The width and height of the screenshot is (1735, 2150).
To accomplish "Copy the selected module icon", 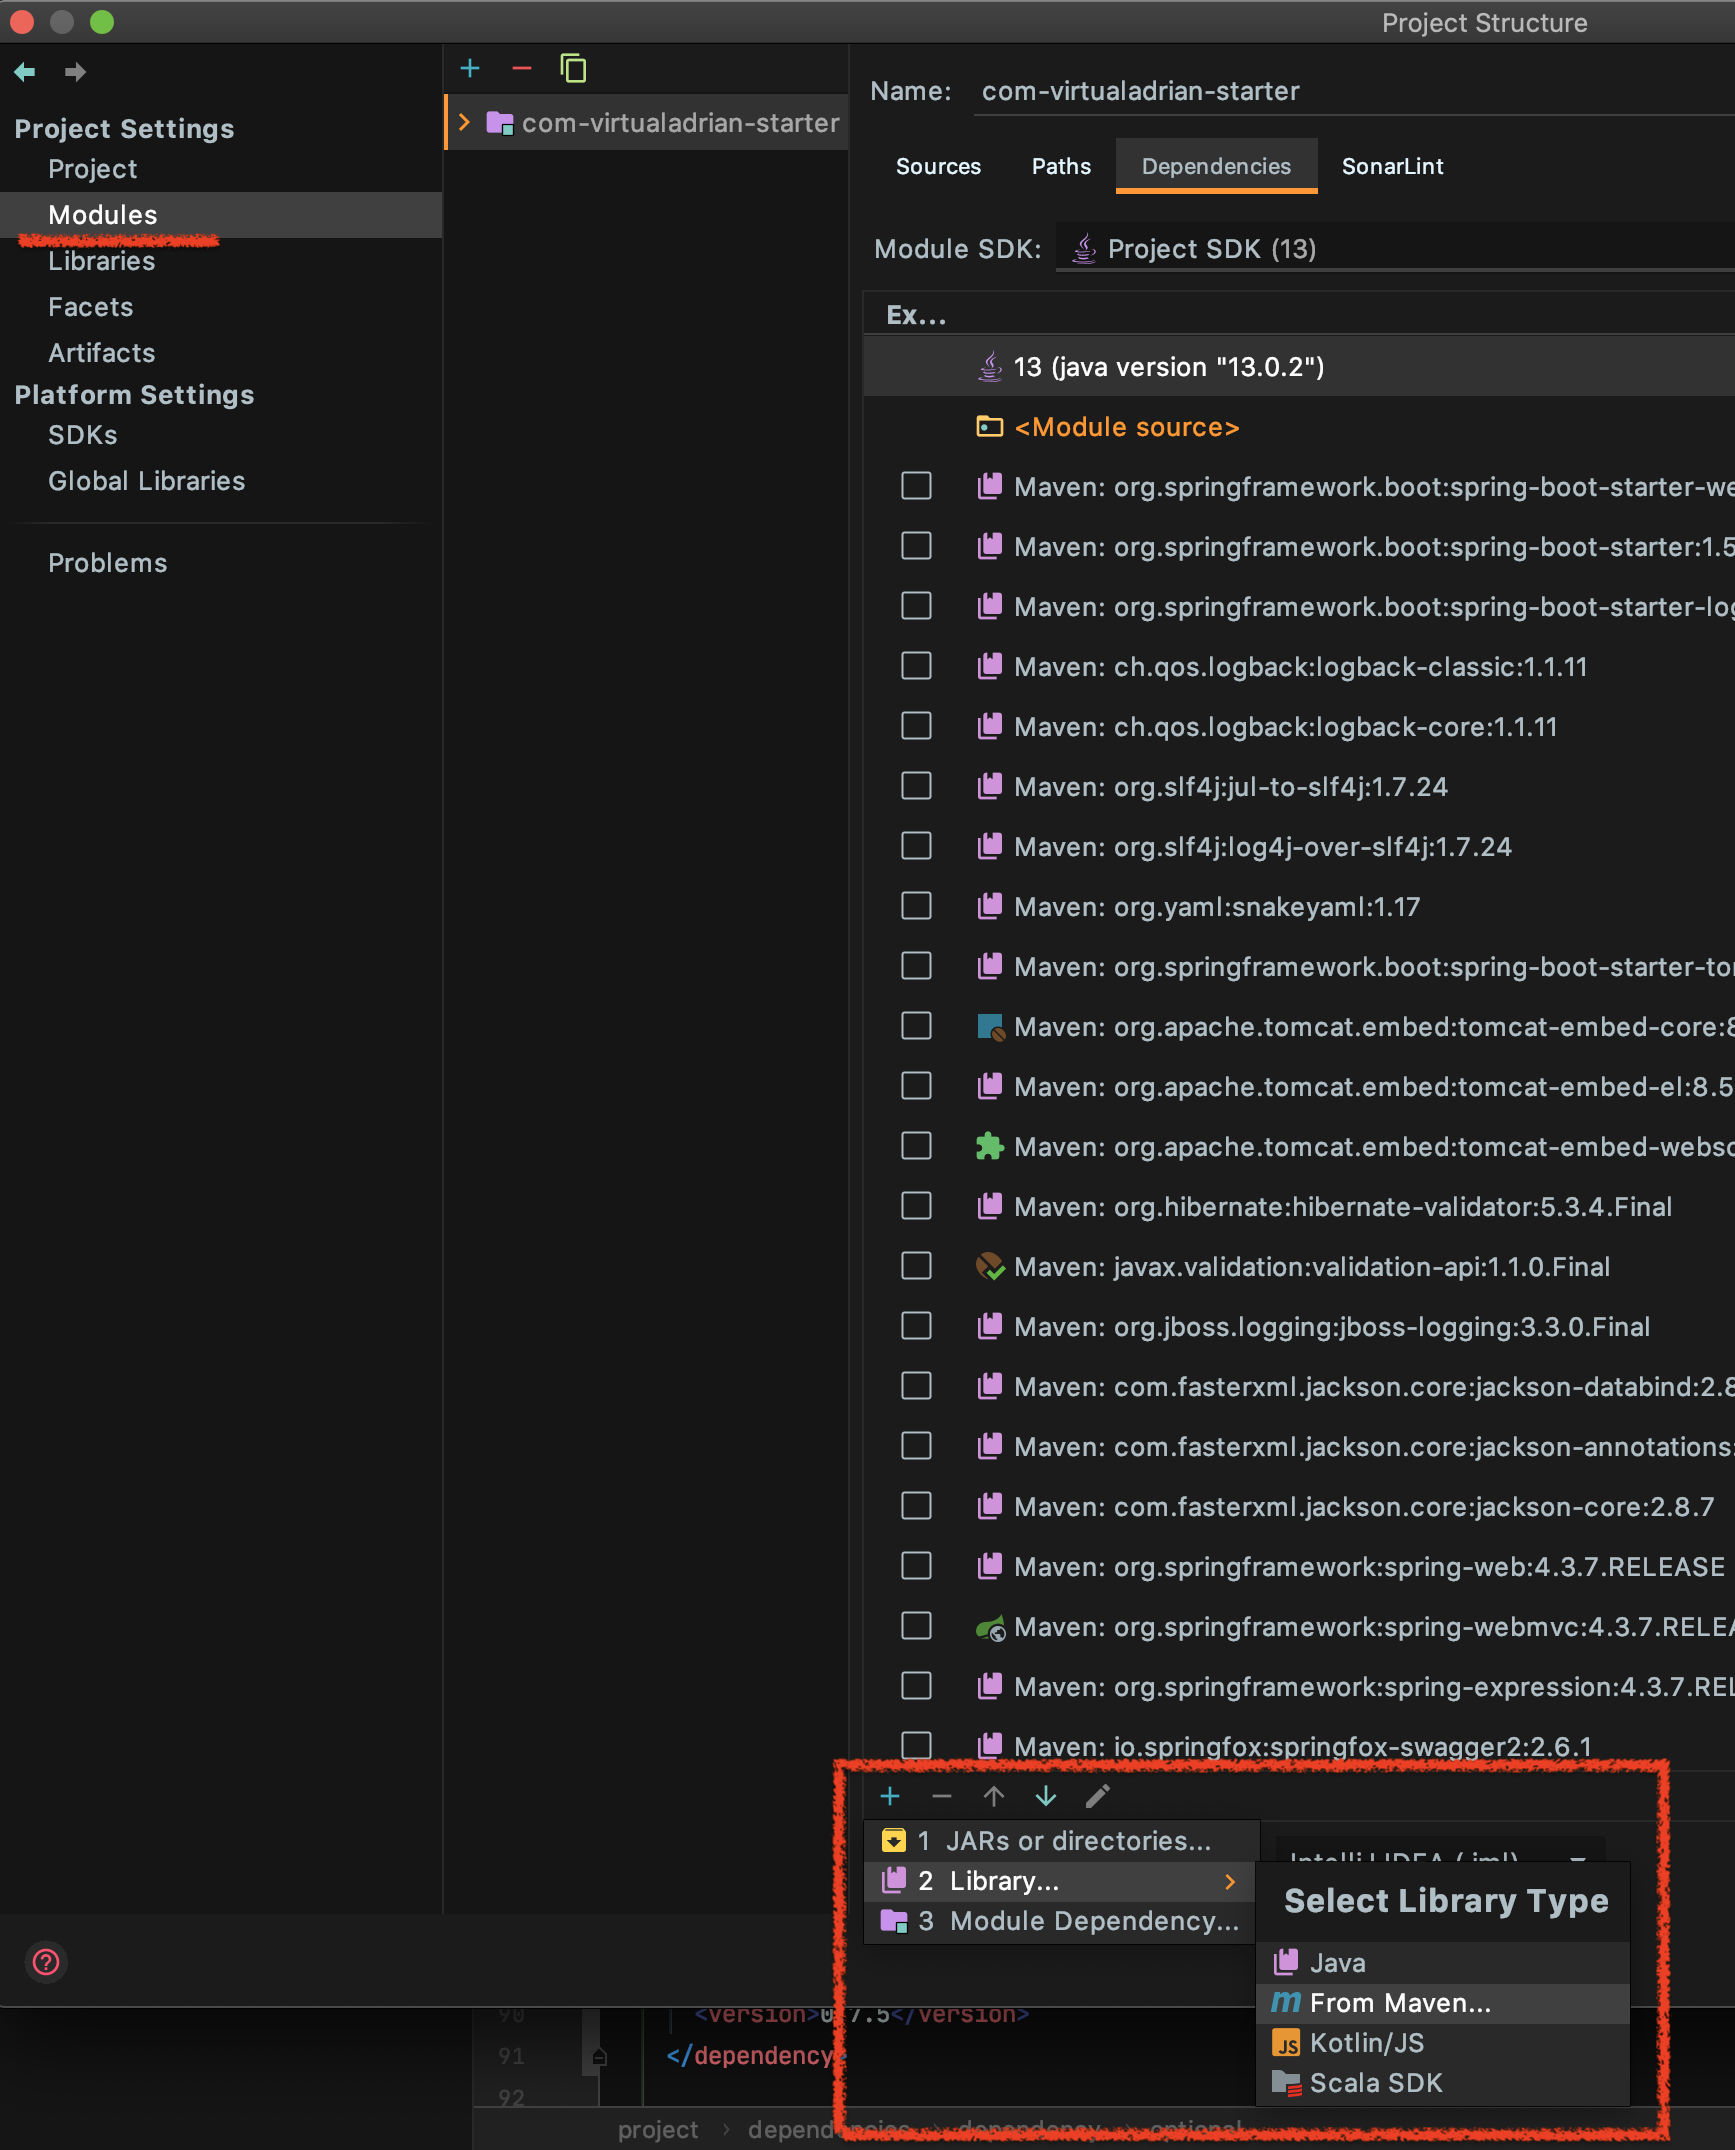I will coord(573,68).
